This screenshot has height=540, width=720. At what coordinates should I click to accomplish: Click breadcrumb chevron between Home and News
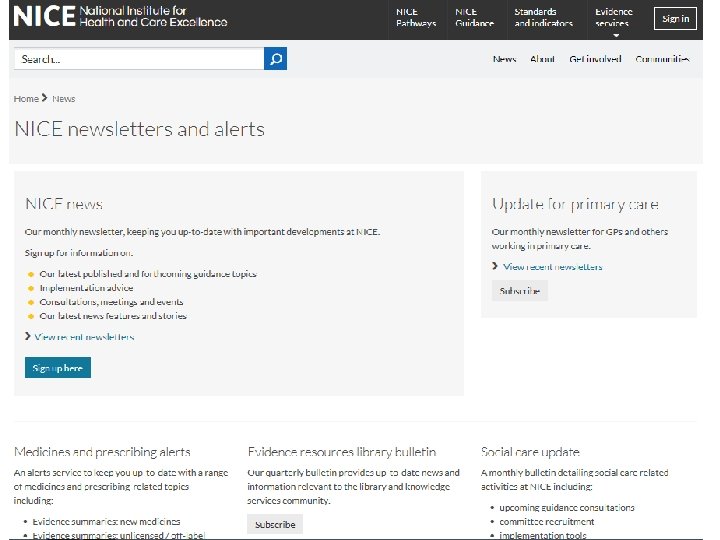(45, 98)
